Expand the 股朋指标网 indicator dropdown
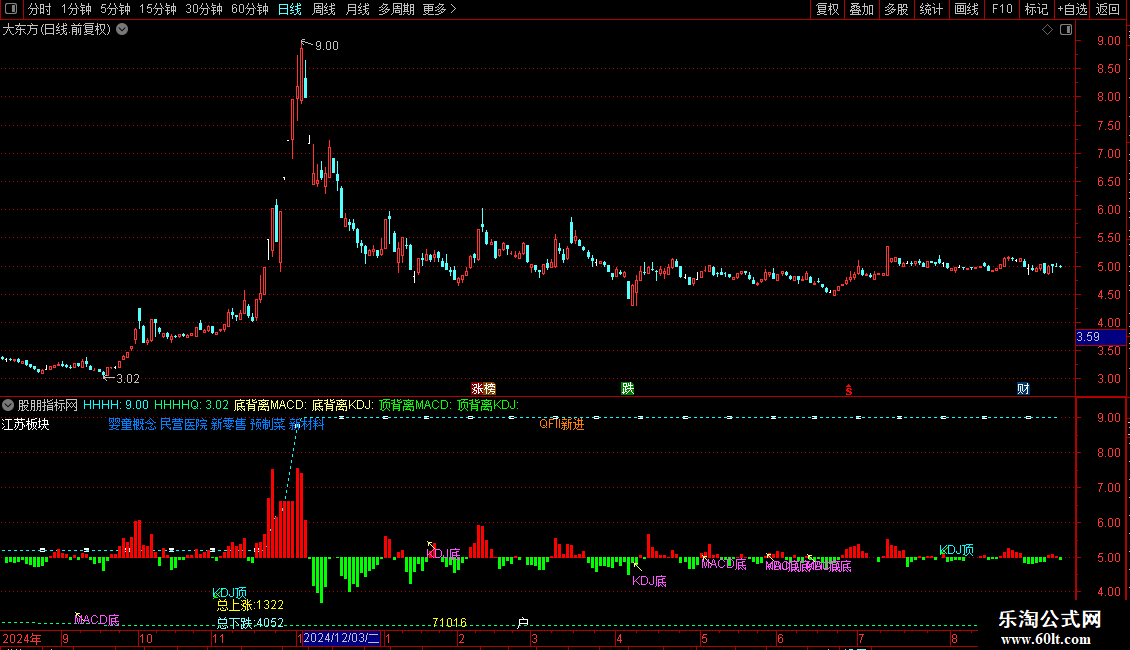The height and width of the screenshot is (650, 1130). click(8, 405)
